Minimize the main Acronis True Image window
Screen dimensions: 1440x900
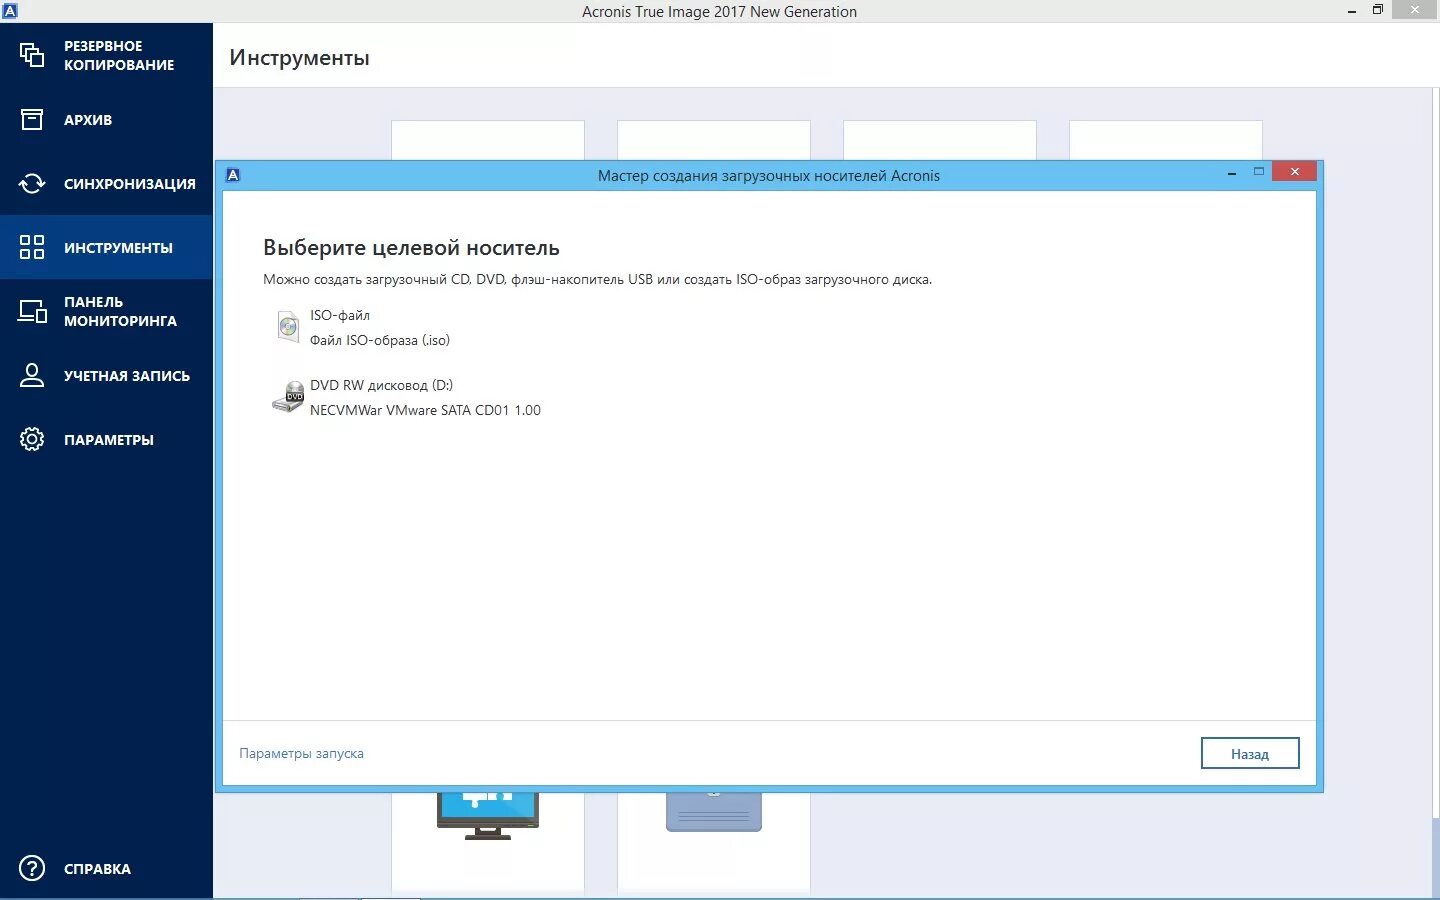(1352, 10)
